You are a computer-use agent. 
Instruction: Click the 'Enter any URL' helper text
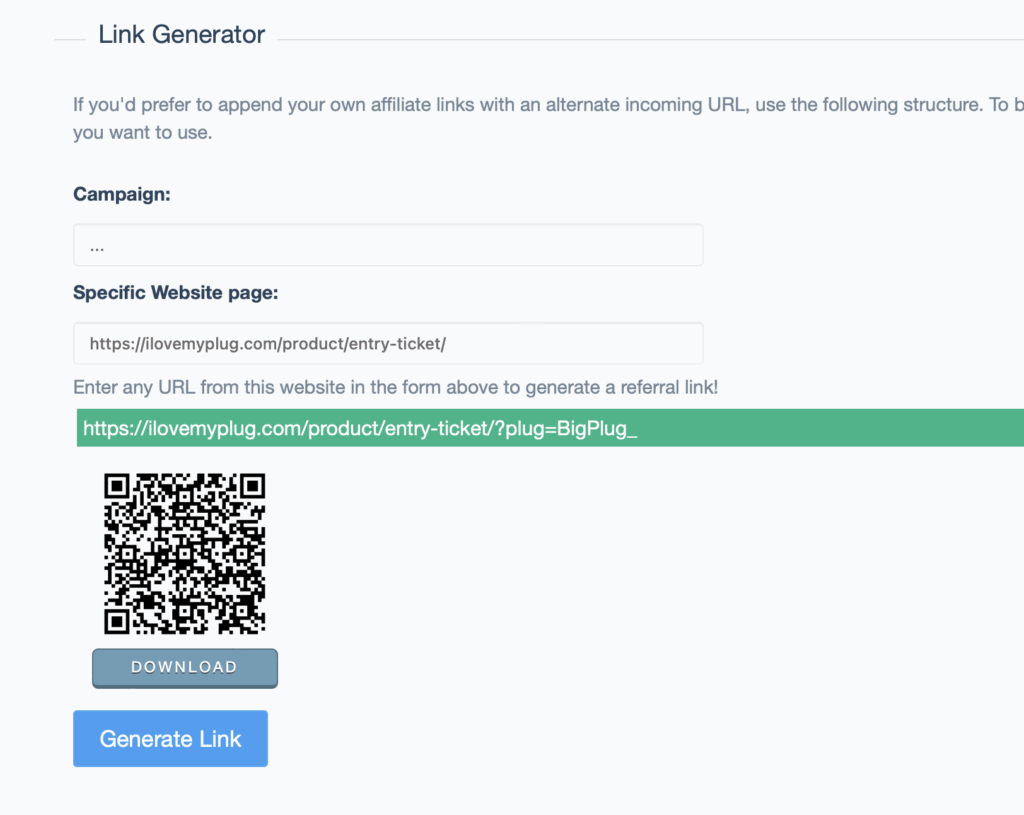[396, 387]
